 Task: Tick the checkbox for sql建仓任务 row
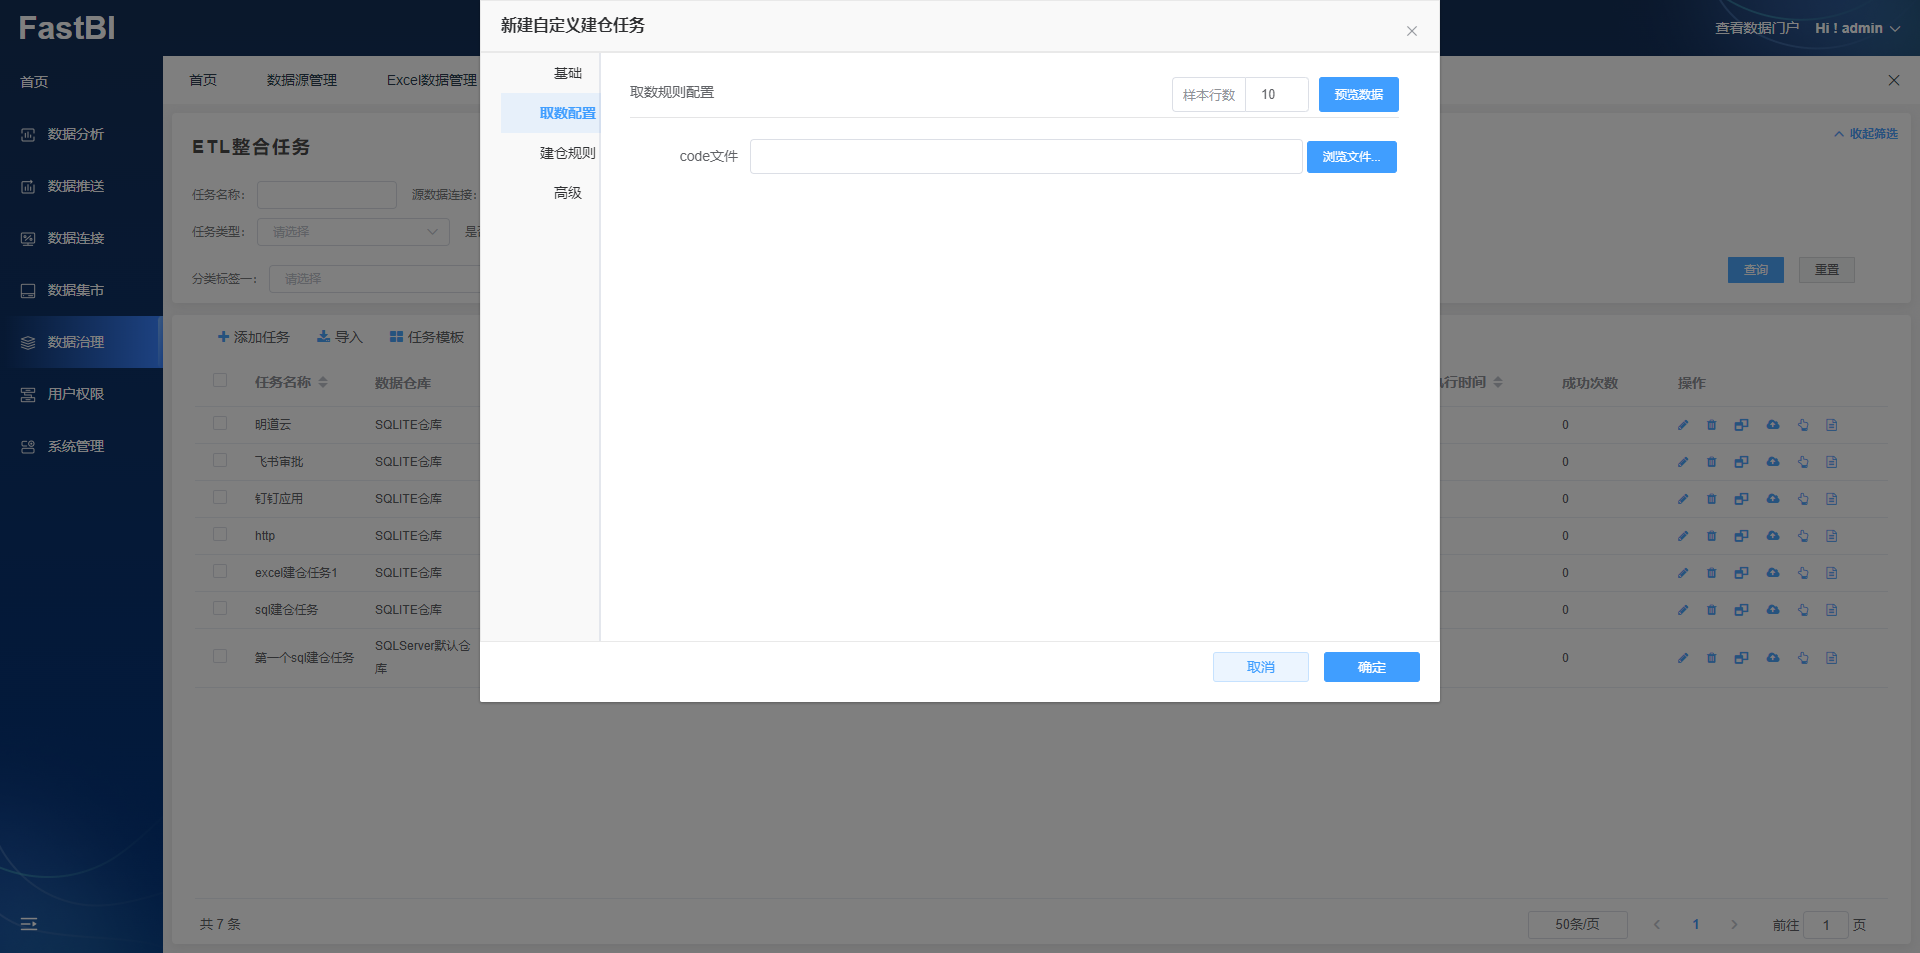coord(220,608)
